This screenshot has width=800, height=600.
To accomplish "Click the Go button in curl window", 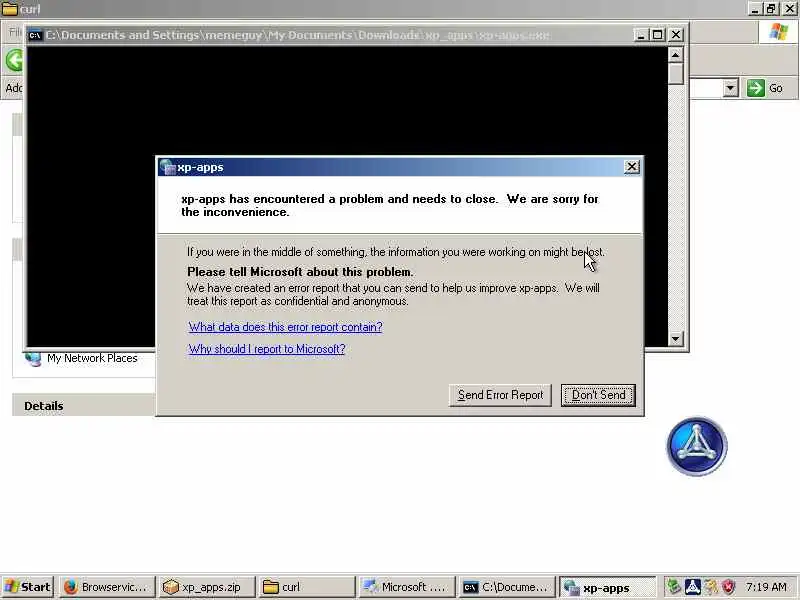I will [x=765, y=88].
